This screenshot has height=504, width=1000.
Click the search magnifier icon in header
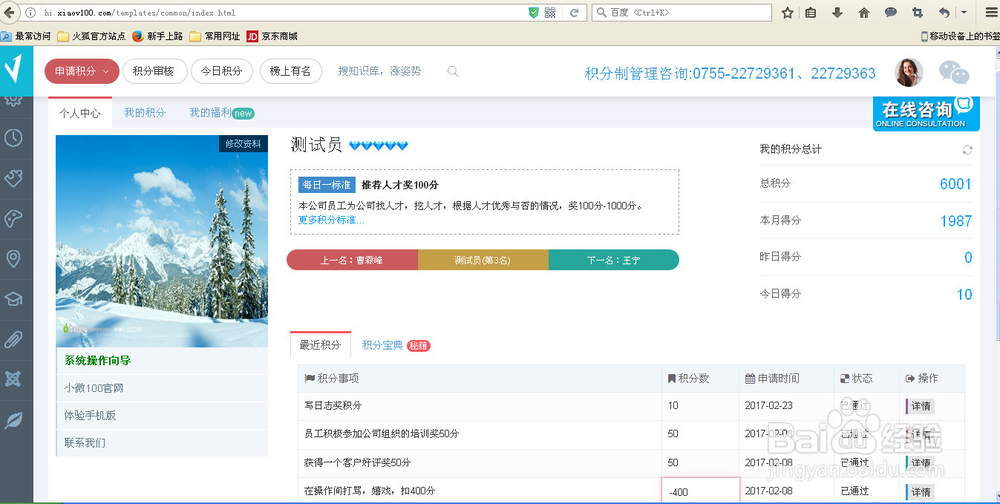tap(453, 71)
